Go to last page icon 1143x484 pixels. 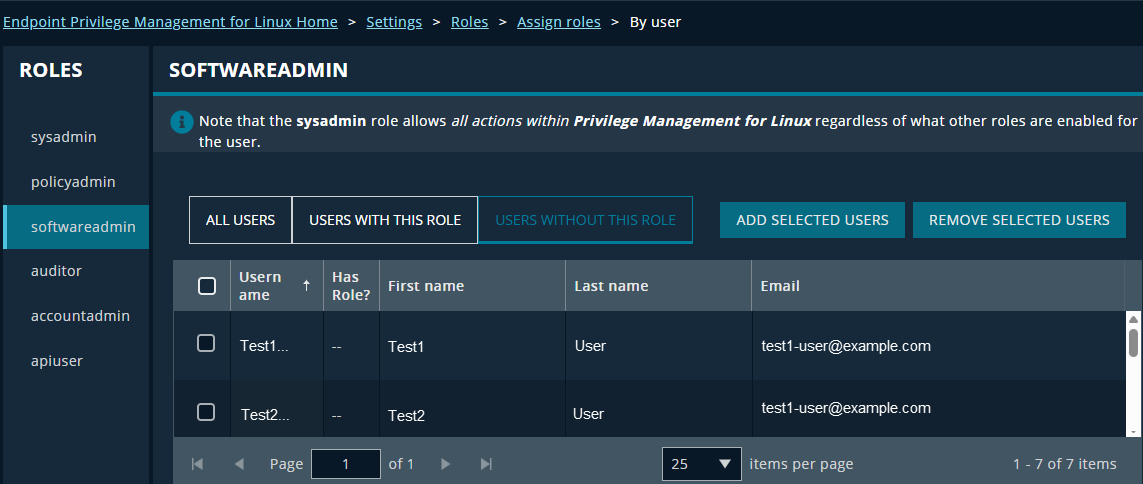[x=487, y=464]
